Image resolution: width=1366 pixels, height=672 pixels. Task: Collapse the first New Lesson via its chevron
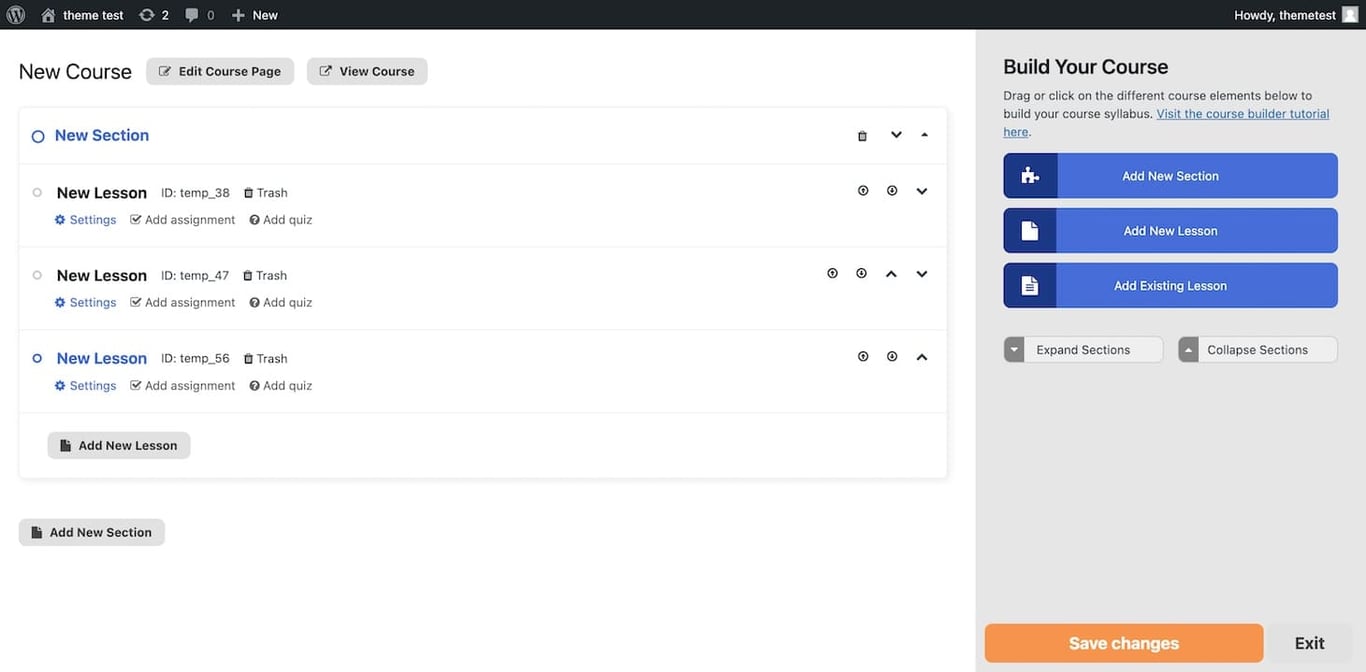[921, 190]
